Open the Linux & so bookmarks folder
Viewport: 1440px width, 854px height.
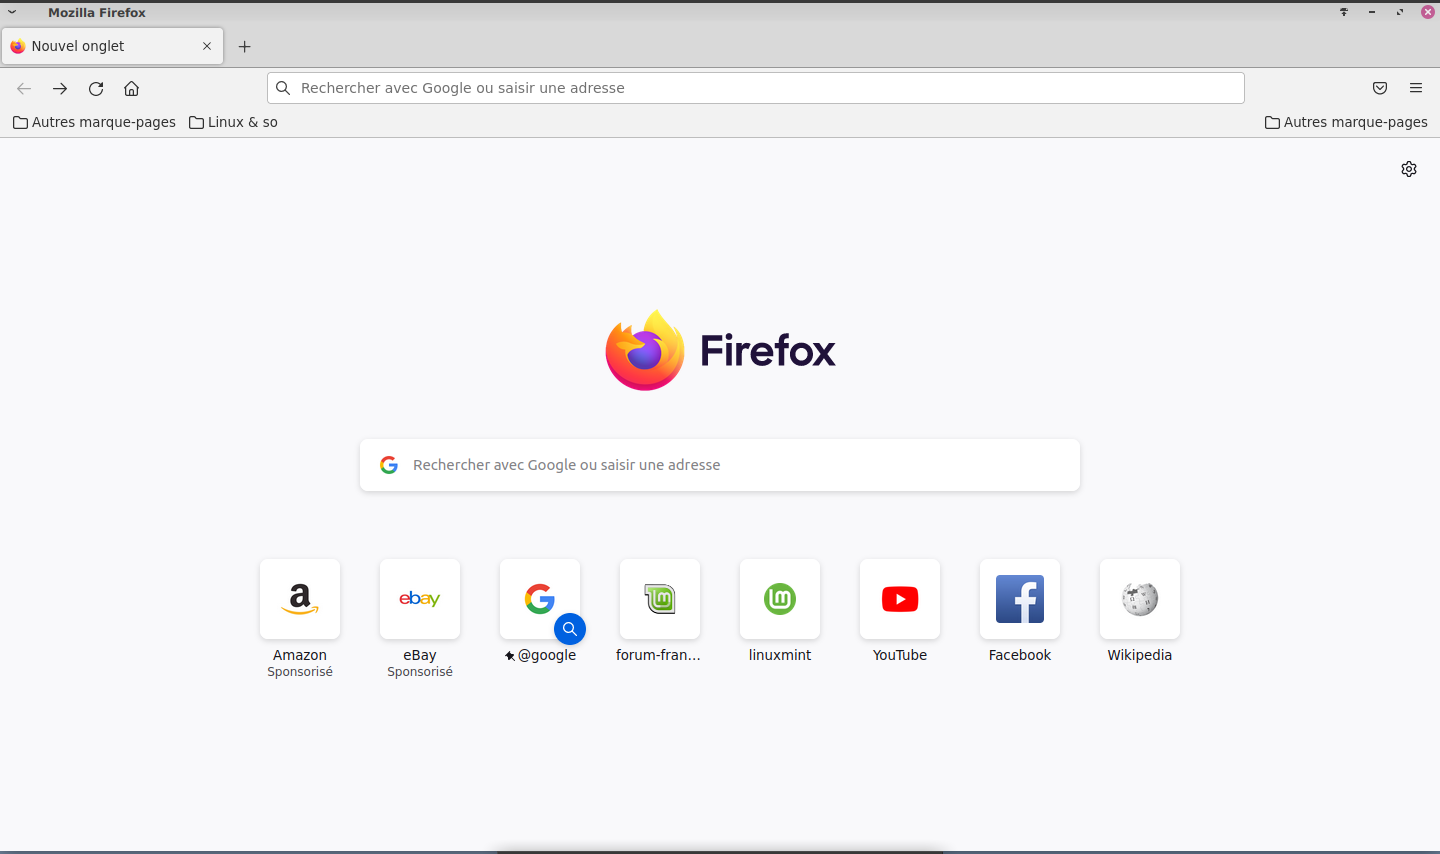[x=233, y=122]
